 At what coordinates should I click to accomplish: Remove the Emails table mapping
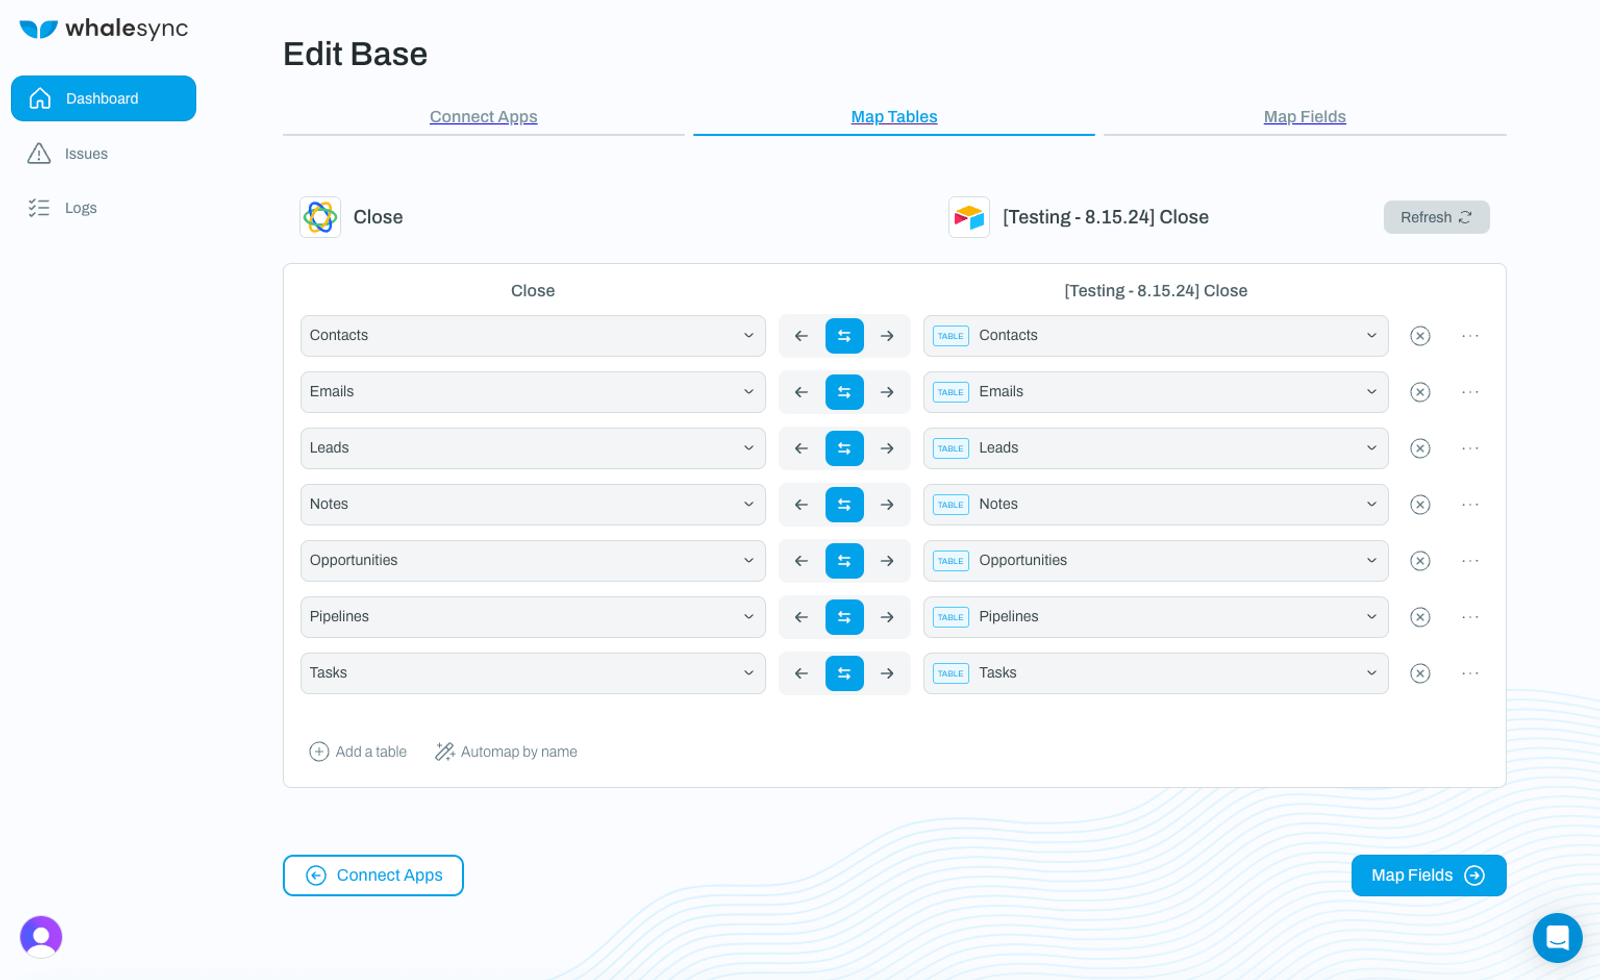1420,392
